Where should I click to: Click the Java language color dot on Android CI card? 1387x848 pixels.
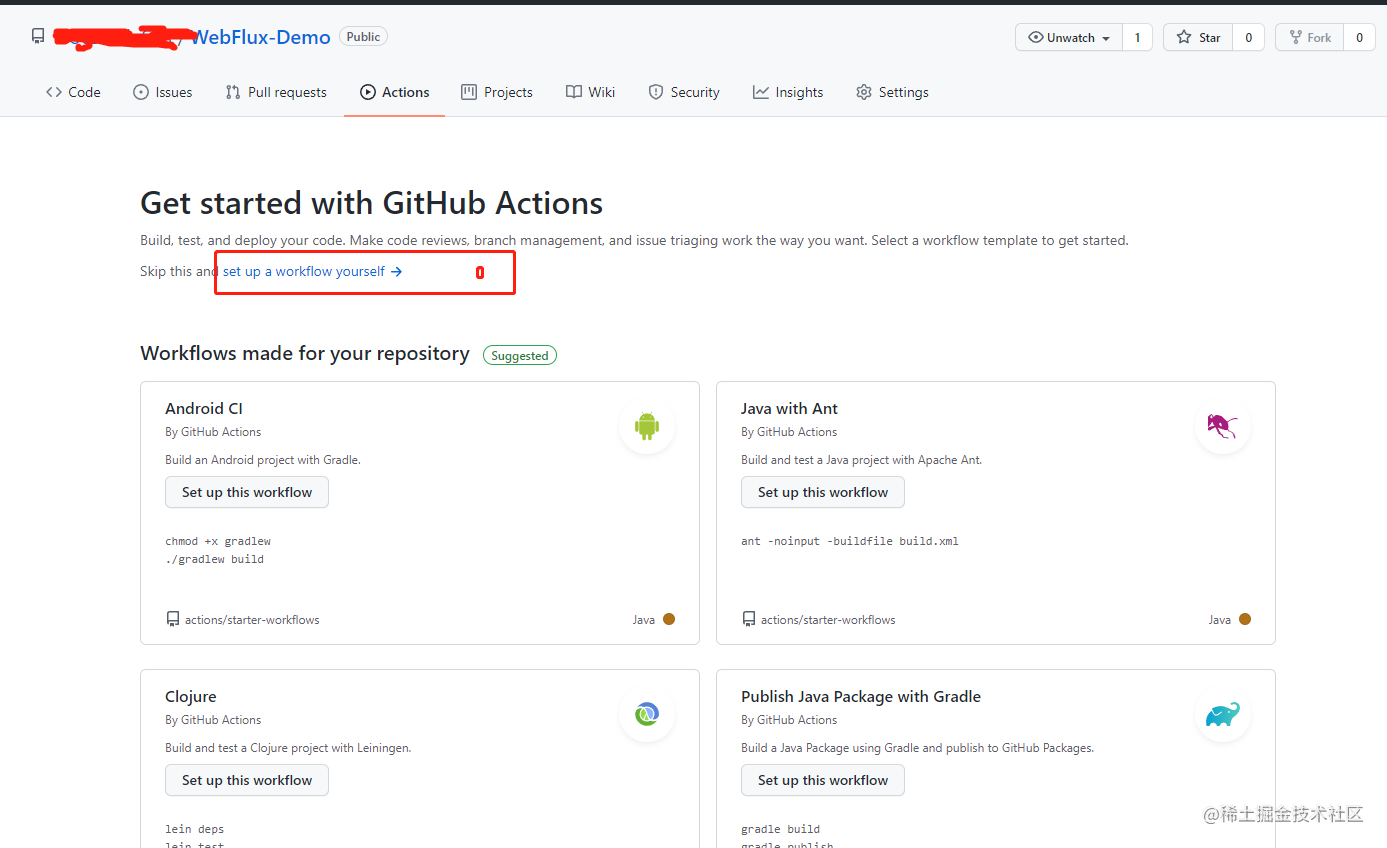click(668, 619)
